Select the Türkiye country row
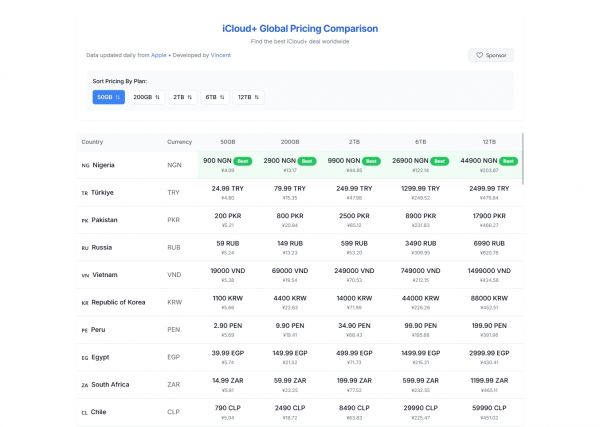 [300, 192]
